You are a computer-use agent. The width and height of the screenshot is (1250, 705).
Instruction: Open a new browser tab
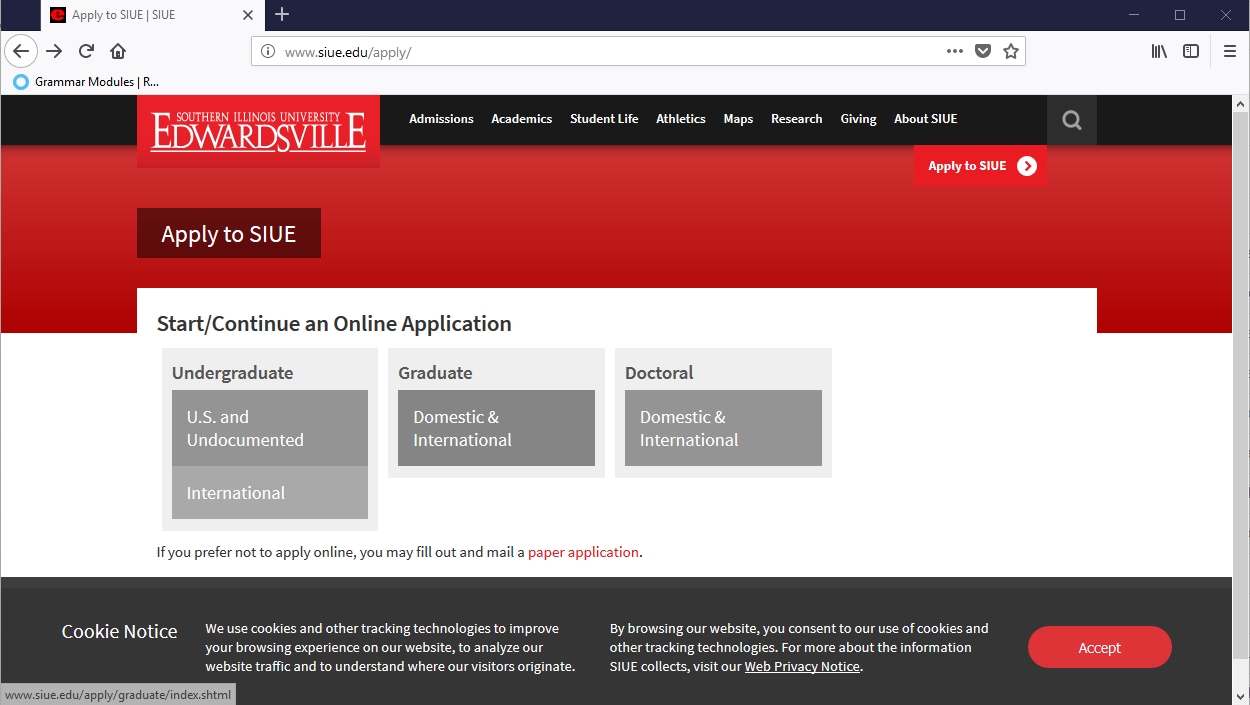[x=282, y=14]
